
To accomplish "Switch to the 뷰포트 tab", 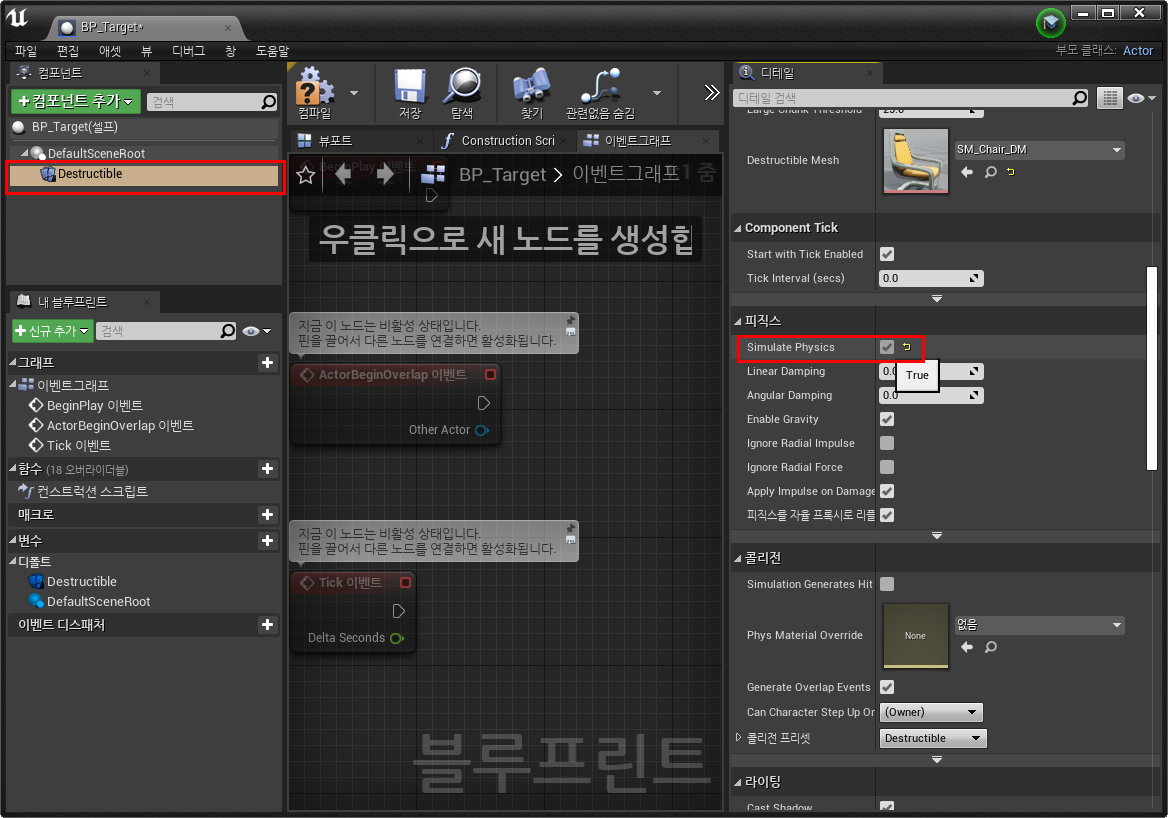I will click(x=358, y=141).
